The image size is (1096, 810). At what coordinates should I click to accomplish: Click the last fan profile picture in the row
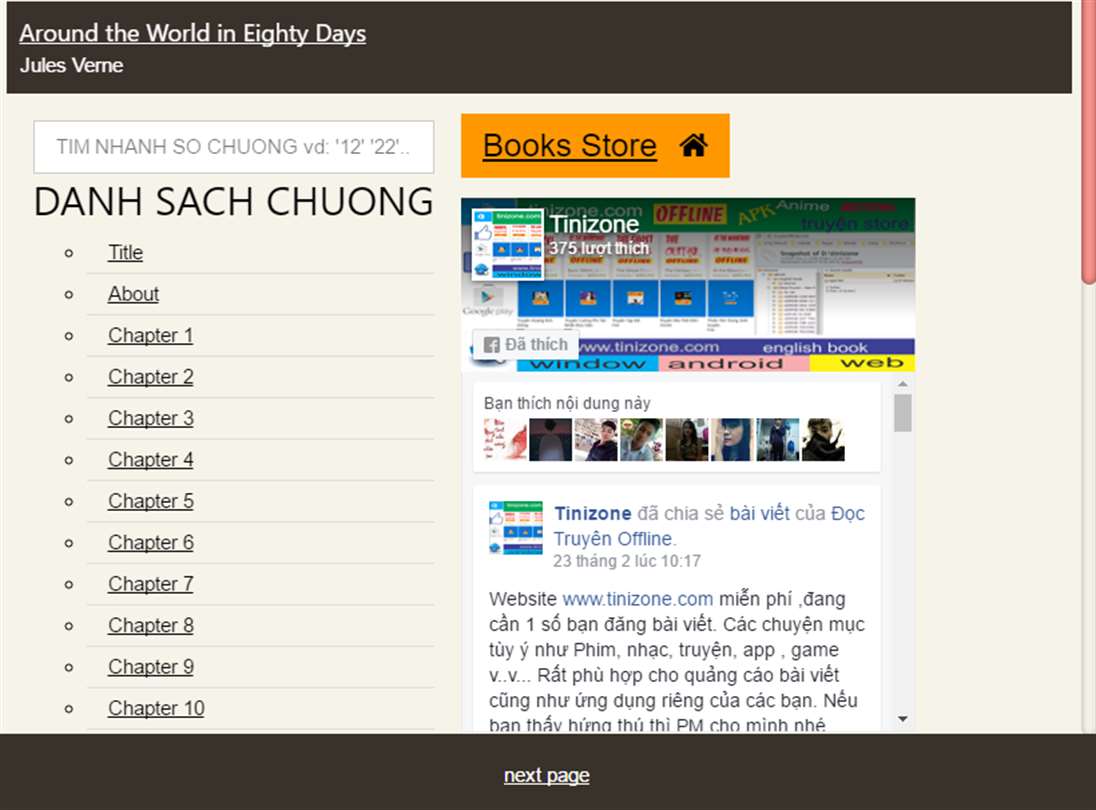tap(823, 440)
